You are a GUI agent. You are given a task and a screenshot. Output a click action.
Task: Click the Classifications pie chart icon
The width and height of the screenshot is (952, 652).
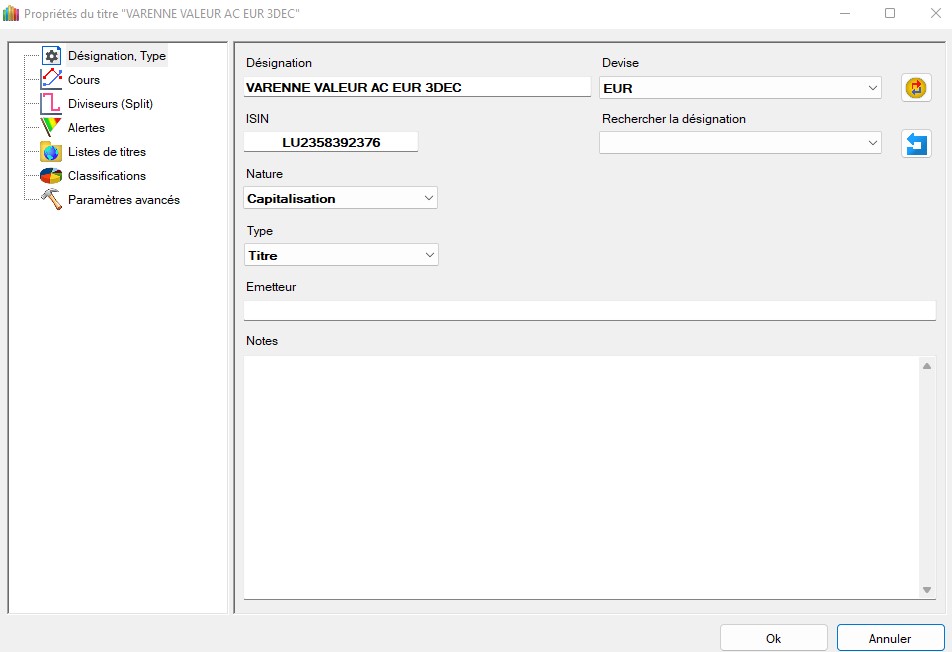pyautogui.click(x=51, y=176)
